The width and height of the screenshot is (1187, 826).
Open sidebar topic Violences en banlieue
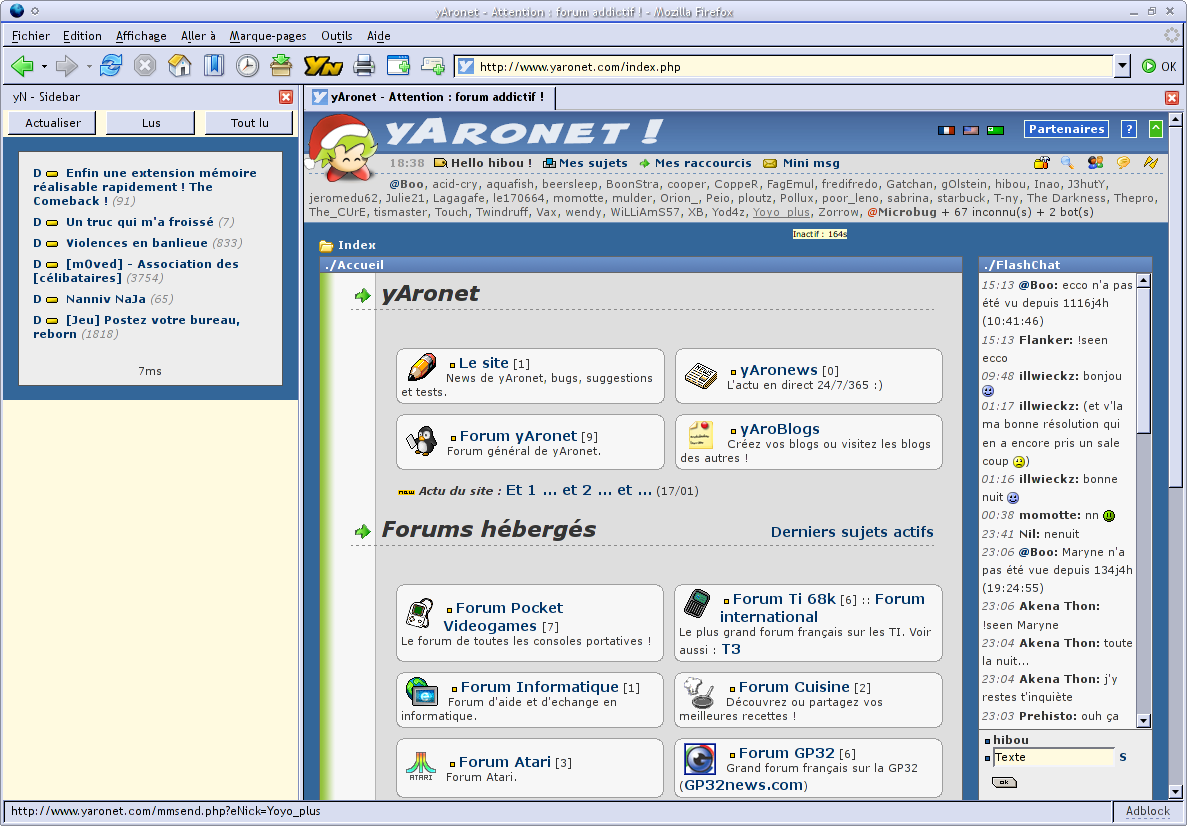pyautogui.click(x=136, y=243)
